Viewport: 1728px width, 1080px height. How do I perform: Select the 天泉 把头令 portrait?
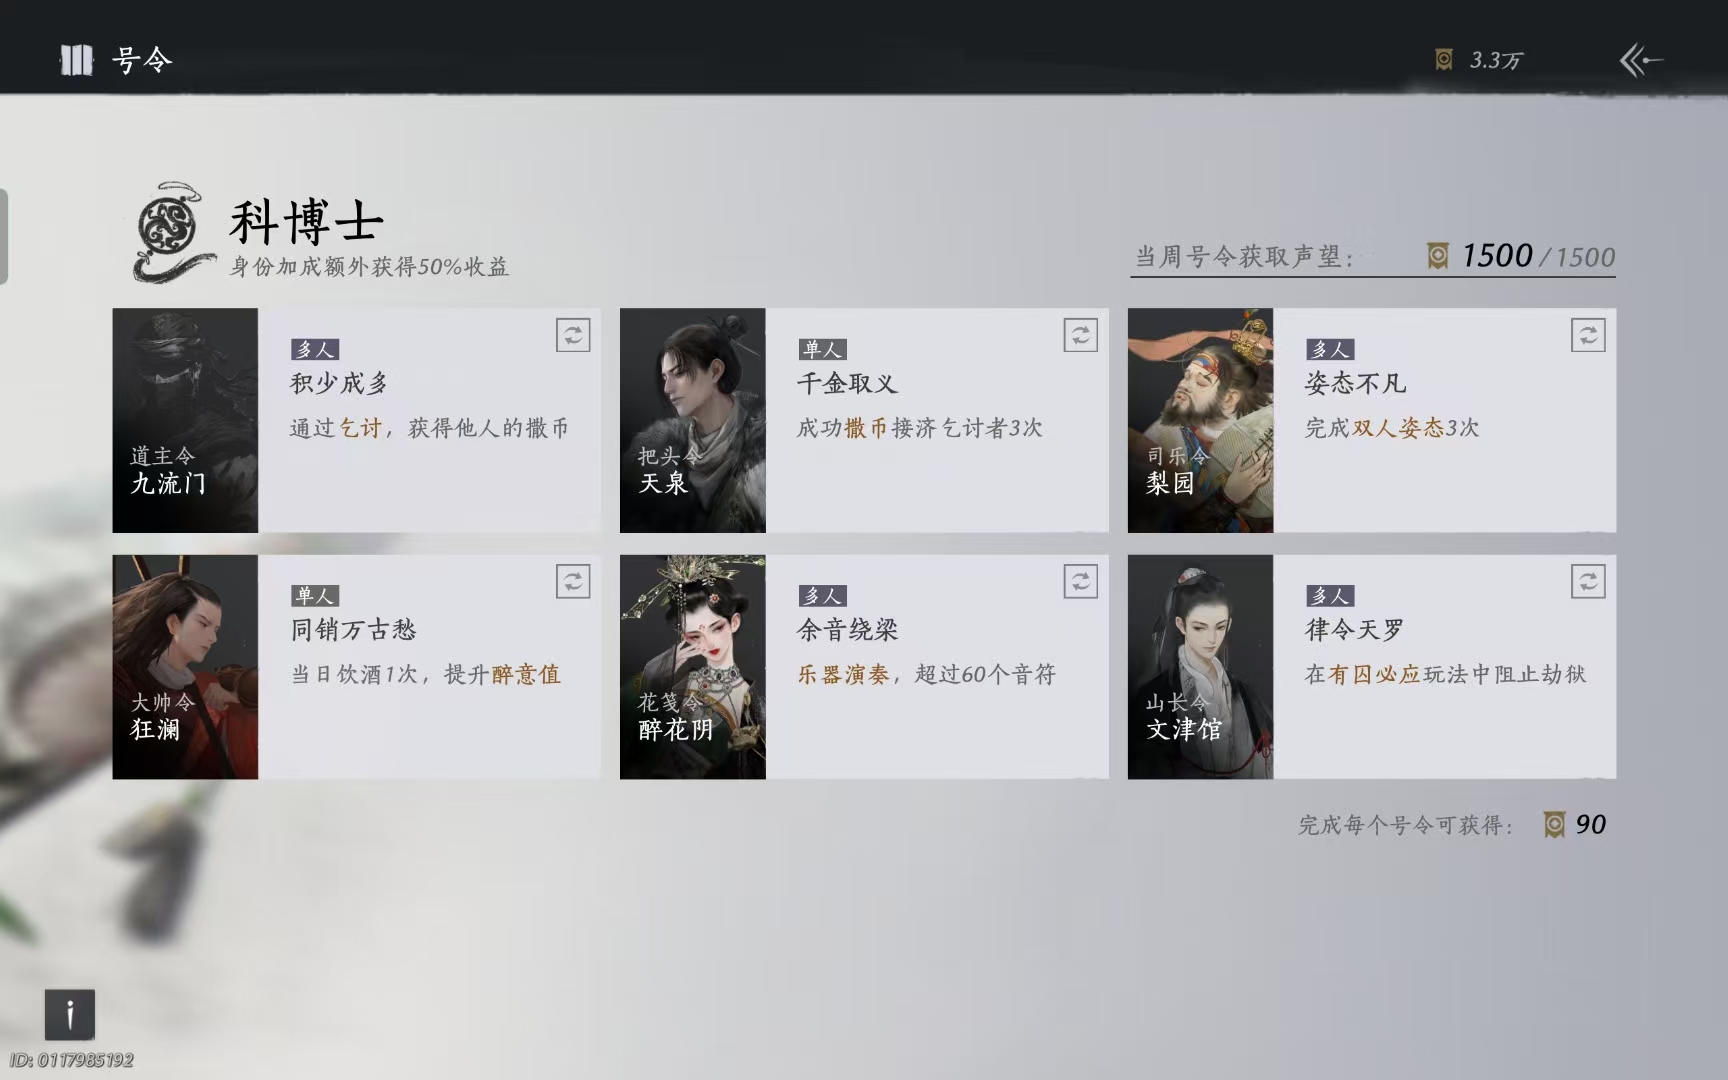click(x=693, y=420)
